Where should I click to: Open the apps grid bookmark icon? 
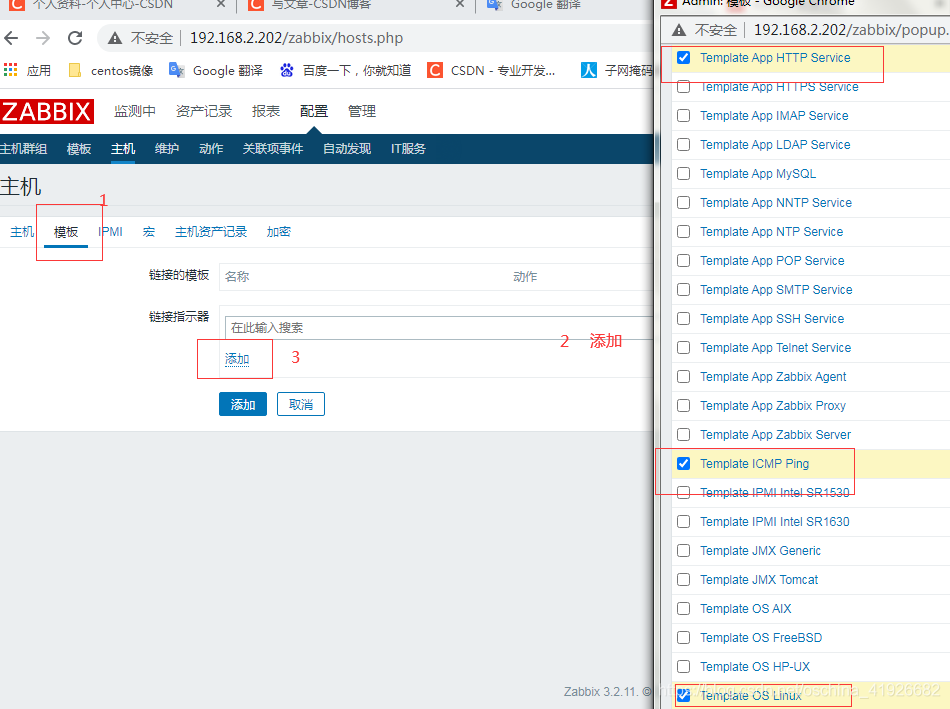(10, 70)
